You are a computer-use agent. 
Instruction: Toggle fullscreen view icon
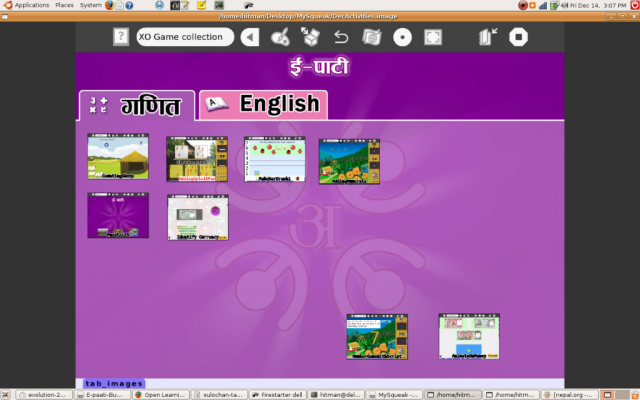(x=433, y=37)
